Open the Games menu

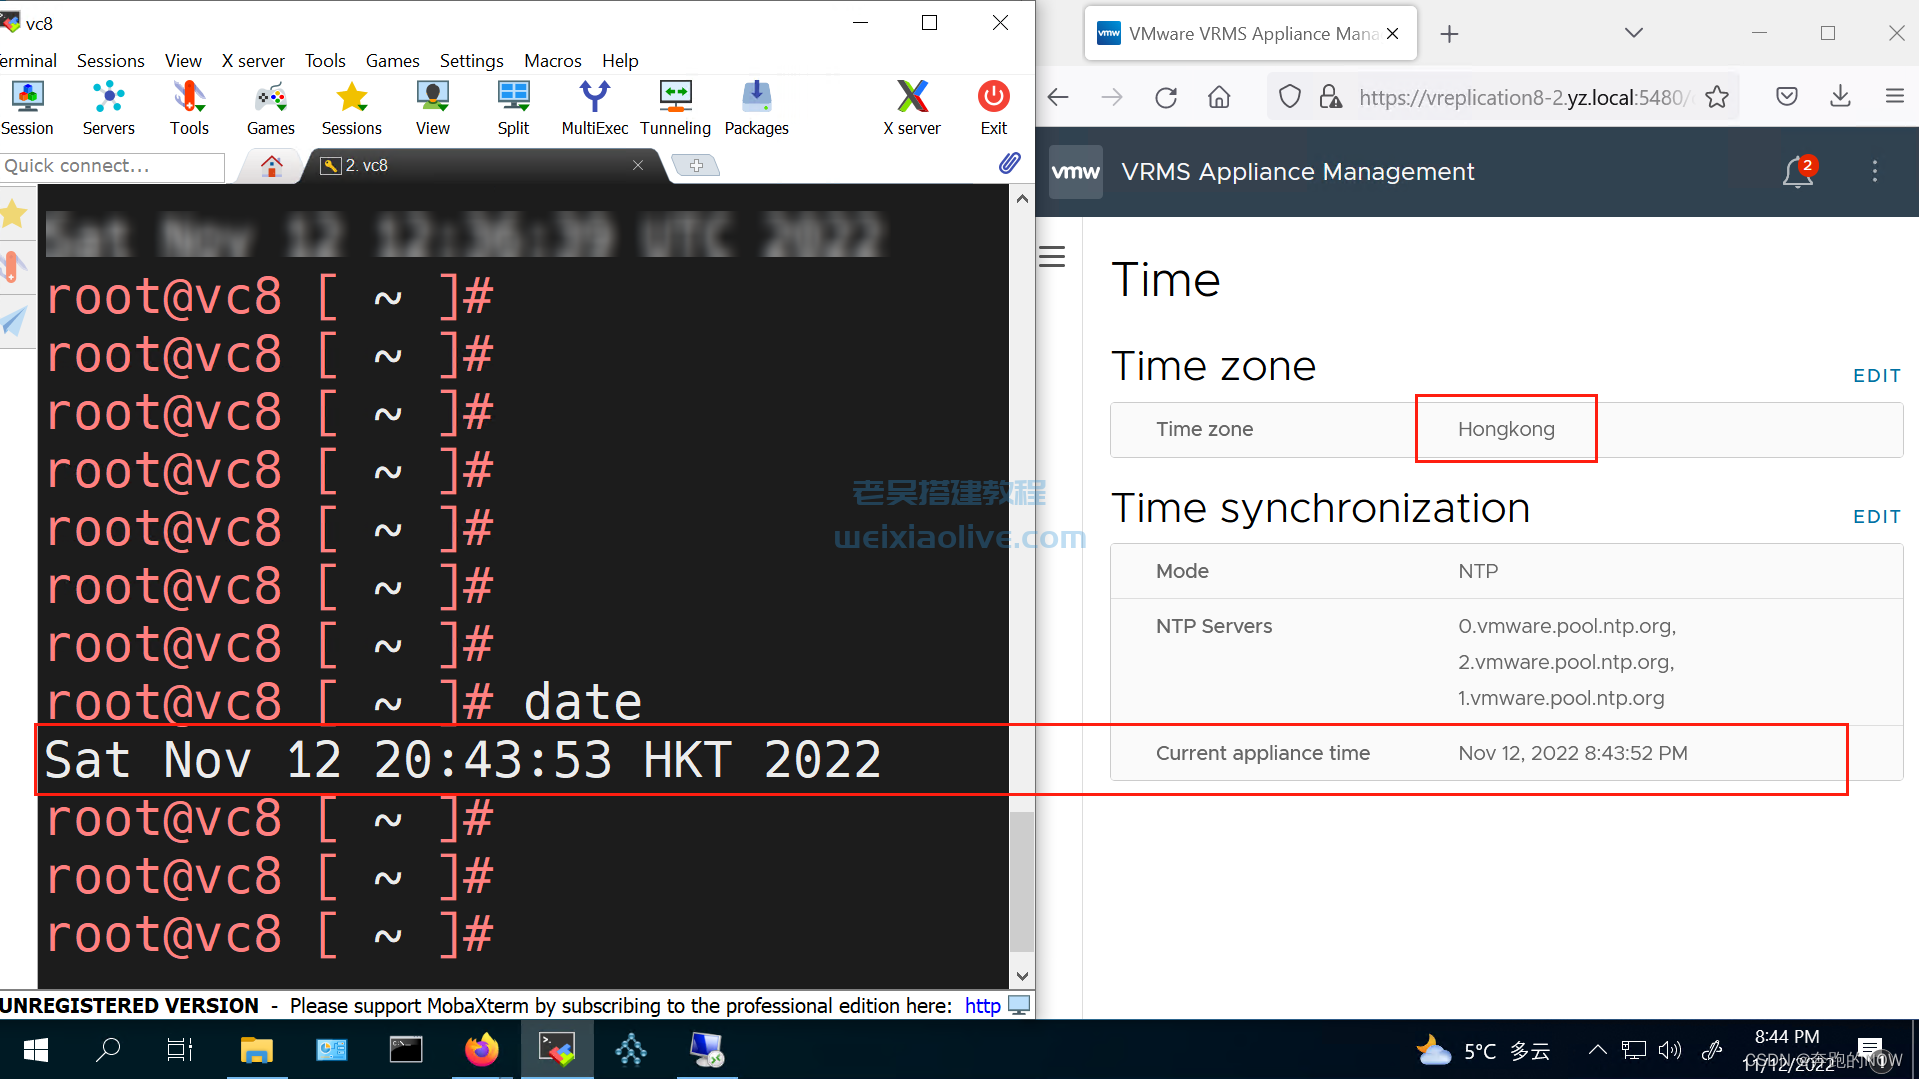tap(393, 61)
